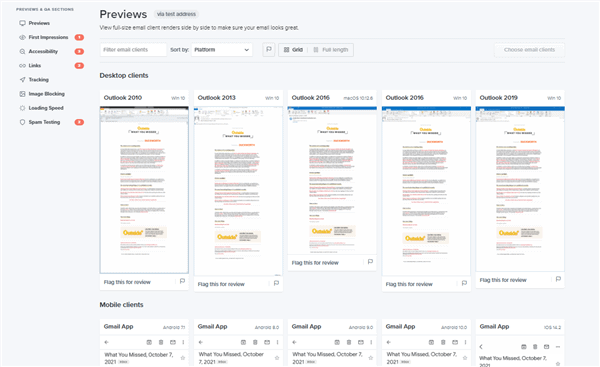Click the flag icon on Outlook 2016 Win 10 card
The image size is (600, 367).
(x=464, y=283)
